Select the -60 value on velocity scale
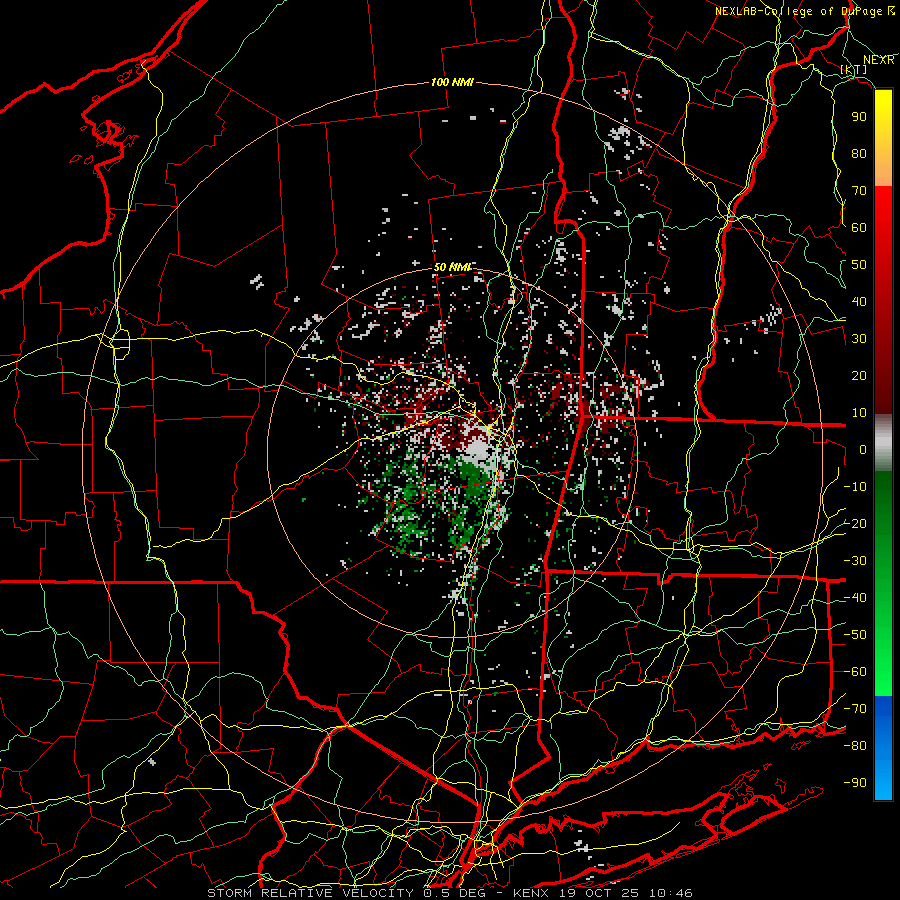Image resolution: width=900 pixels, height=900 pixels. pyautogui.click(x=855, y=672)
